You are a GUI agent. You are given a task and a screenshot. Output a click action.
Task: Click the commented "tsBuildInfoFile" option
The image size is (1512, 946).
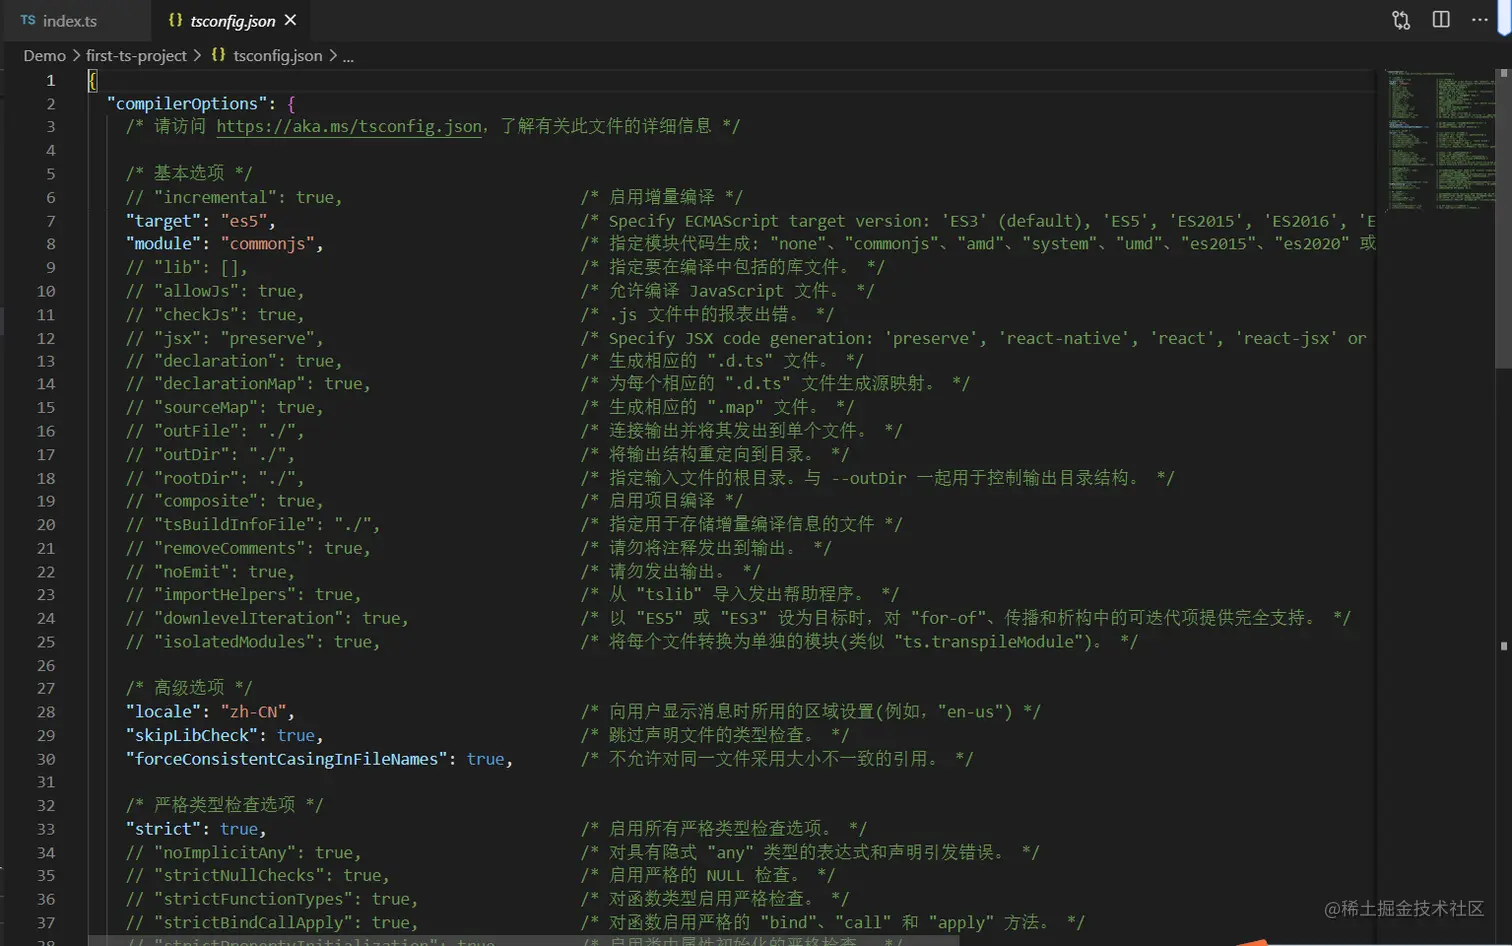253,525
